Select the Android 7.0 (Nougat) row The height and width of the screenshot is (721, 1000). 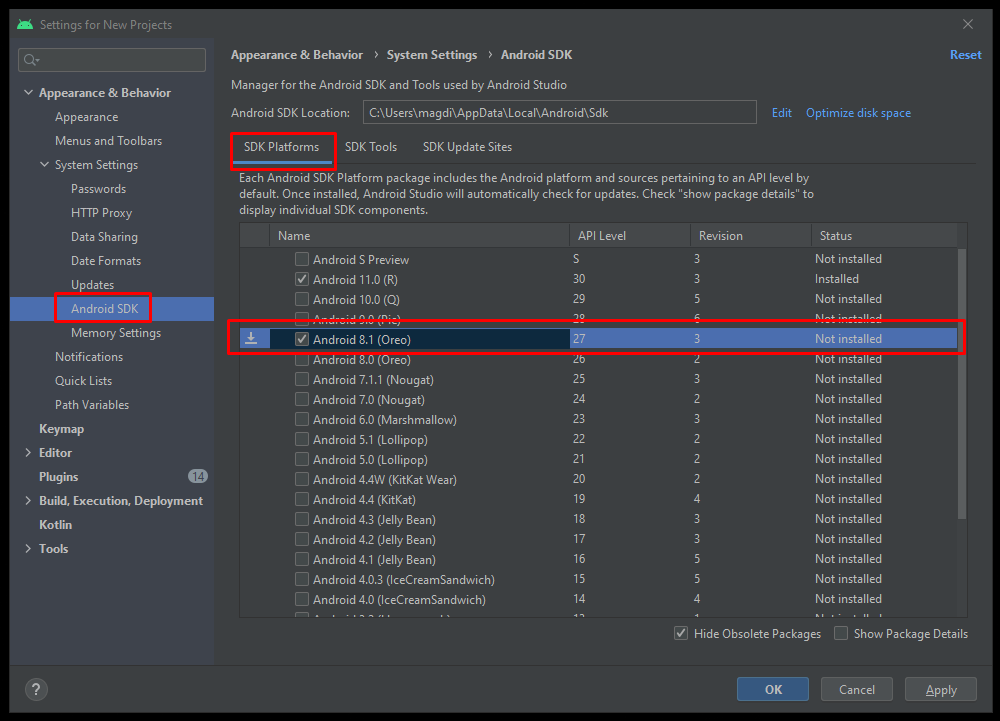(x=599, y=399)
